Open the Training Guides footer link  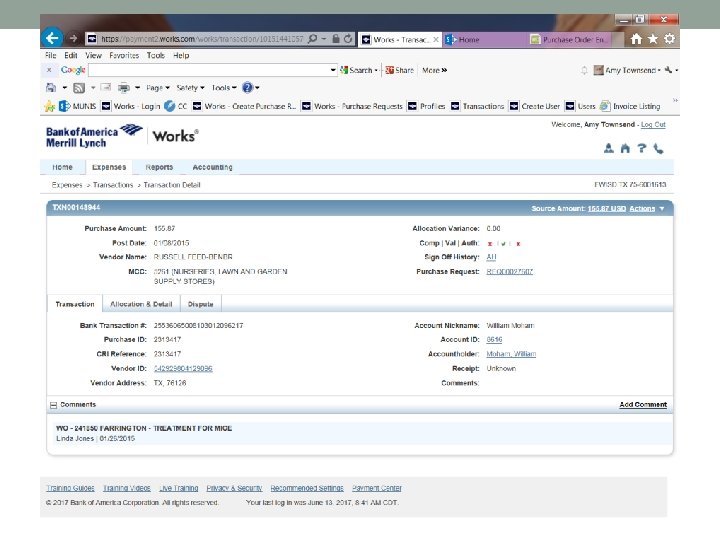pyautogui.click(x=70, y=488)
